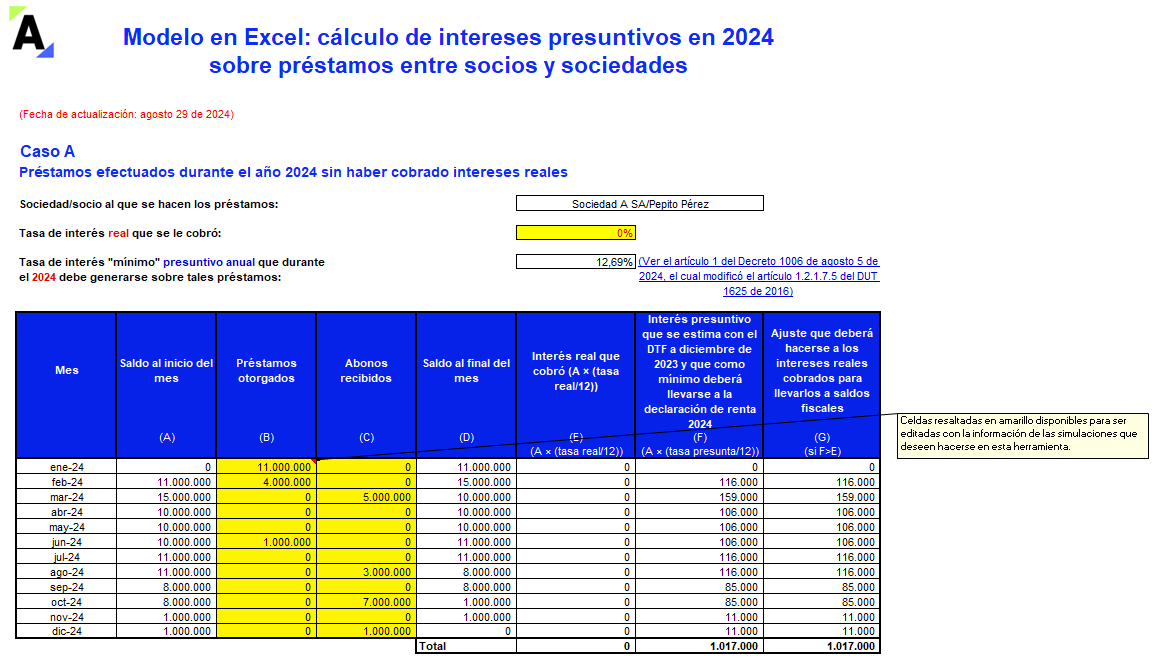Select oct-24 abonos recibidos cell 7.000.000

click(366, 602)
